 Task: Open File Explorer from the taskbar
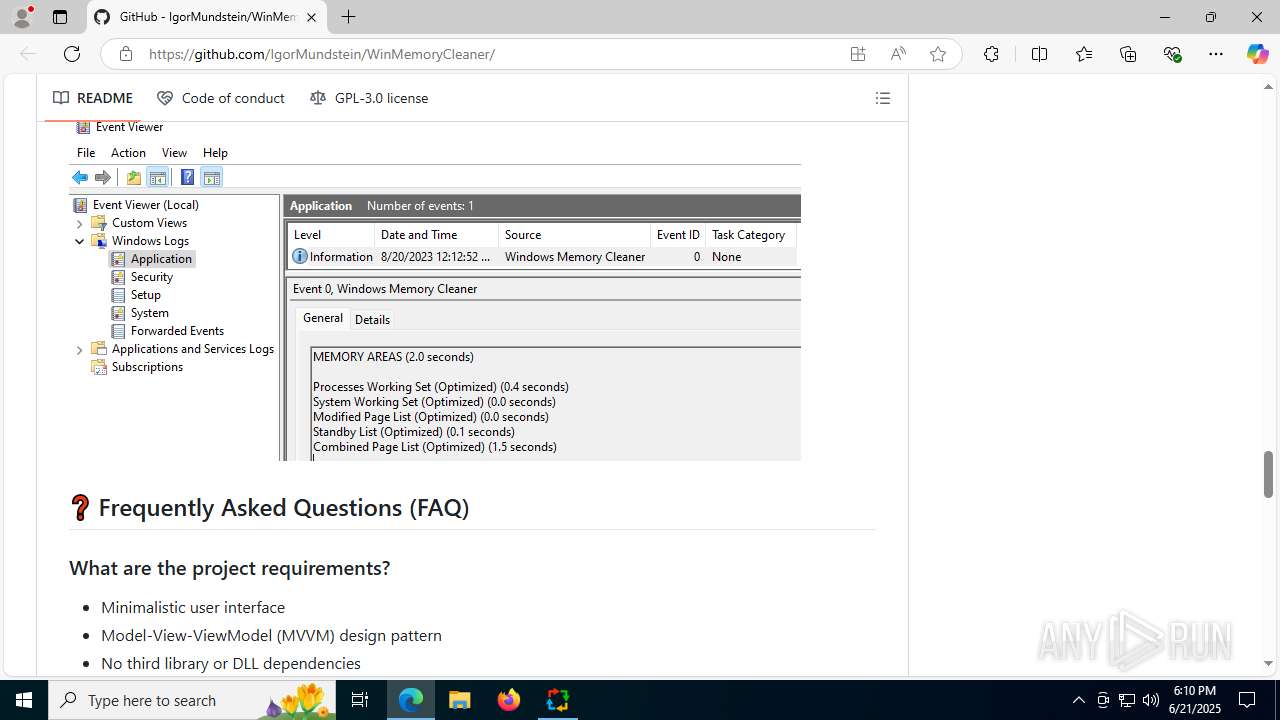point(460,700)
